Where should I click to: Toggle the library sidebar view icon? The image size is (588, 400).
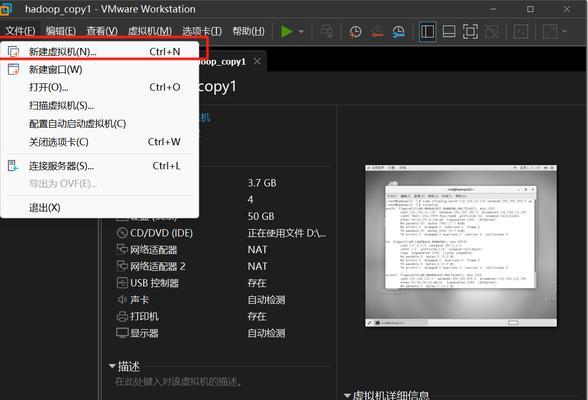pos(428,31)
